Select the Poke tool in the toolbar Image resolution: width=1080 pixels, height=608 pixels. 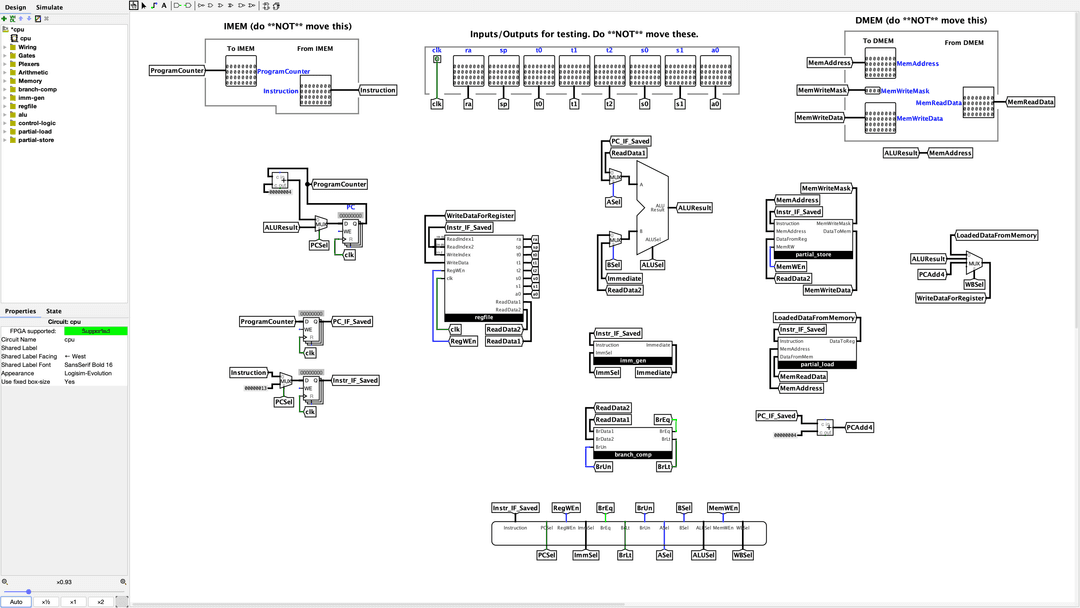point(133,5)
